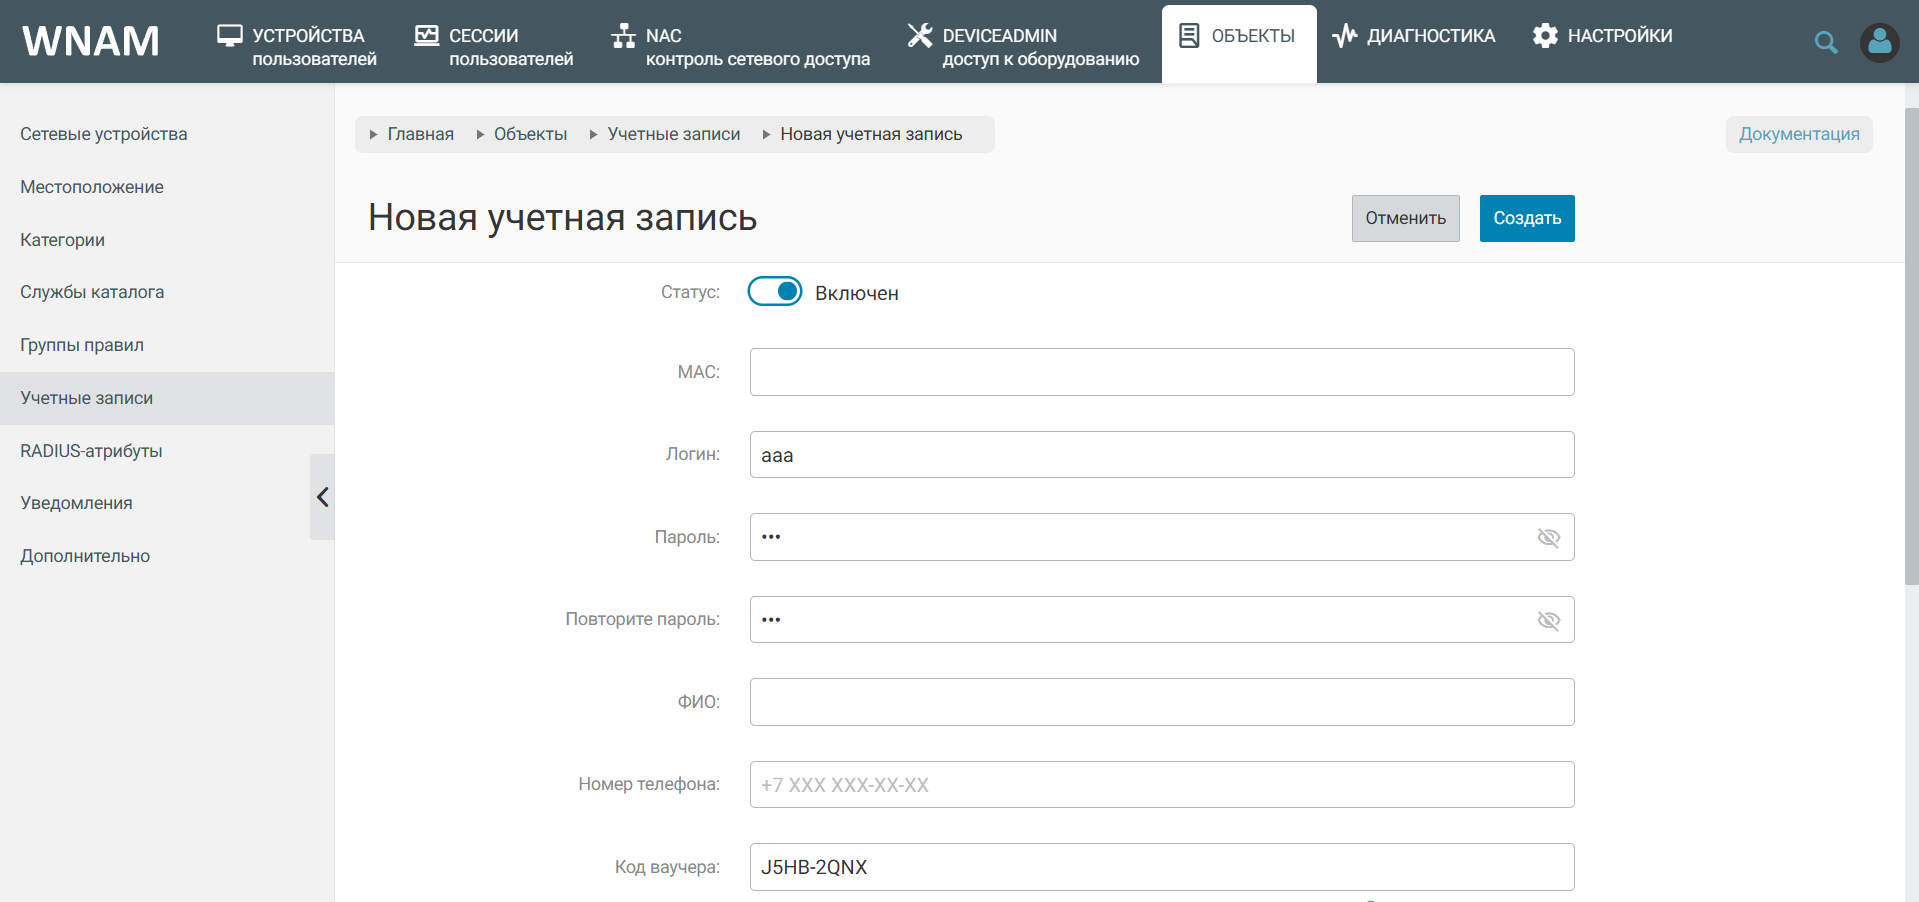Click the NAC network icon
The width and height of the screenshot is (1919, 902).
click(623, 36)
